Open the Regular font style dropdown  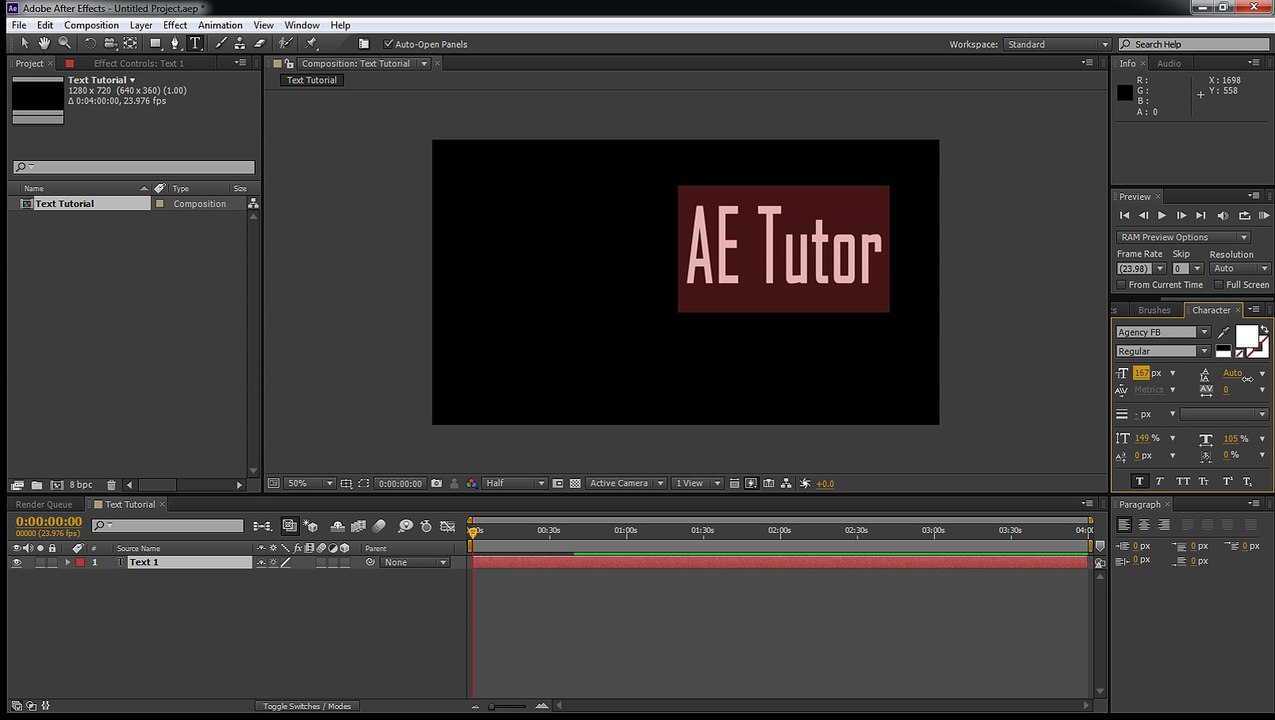1163,351
